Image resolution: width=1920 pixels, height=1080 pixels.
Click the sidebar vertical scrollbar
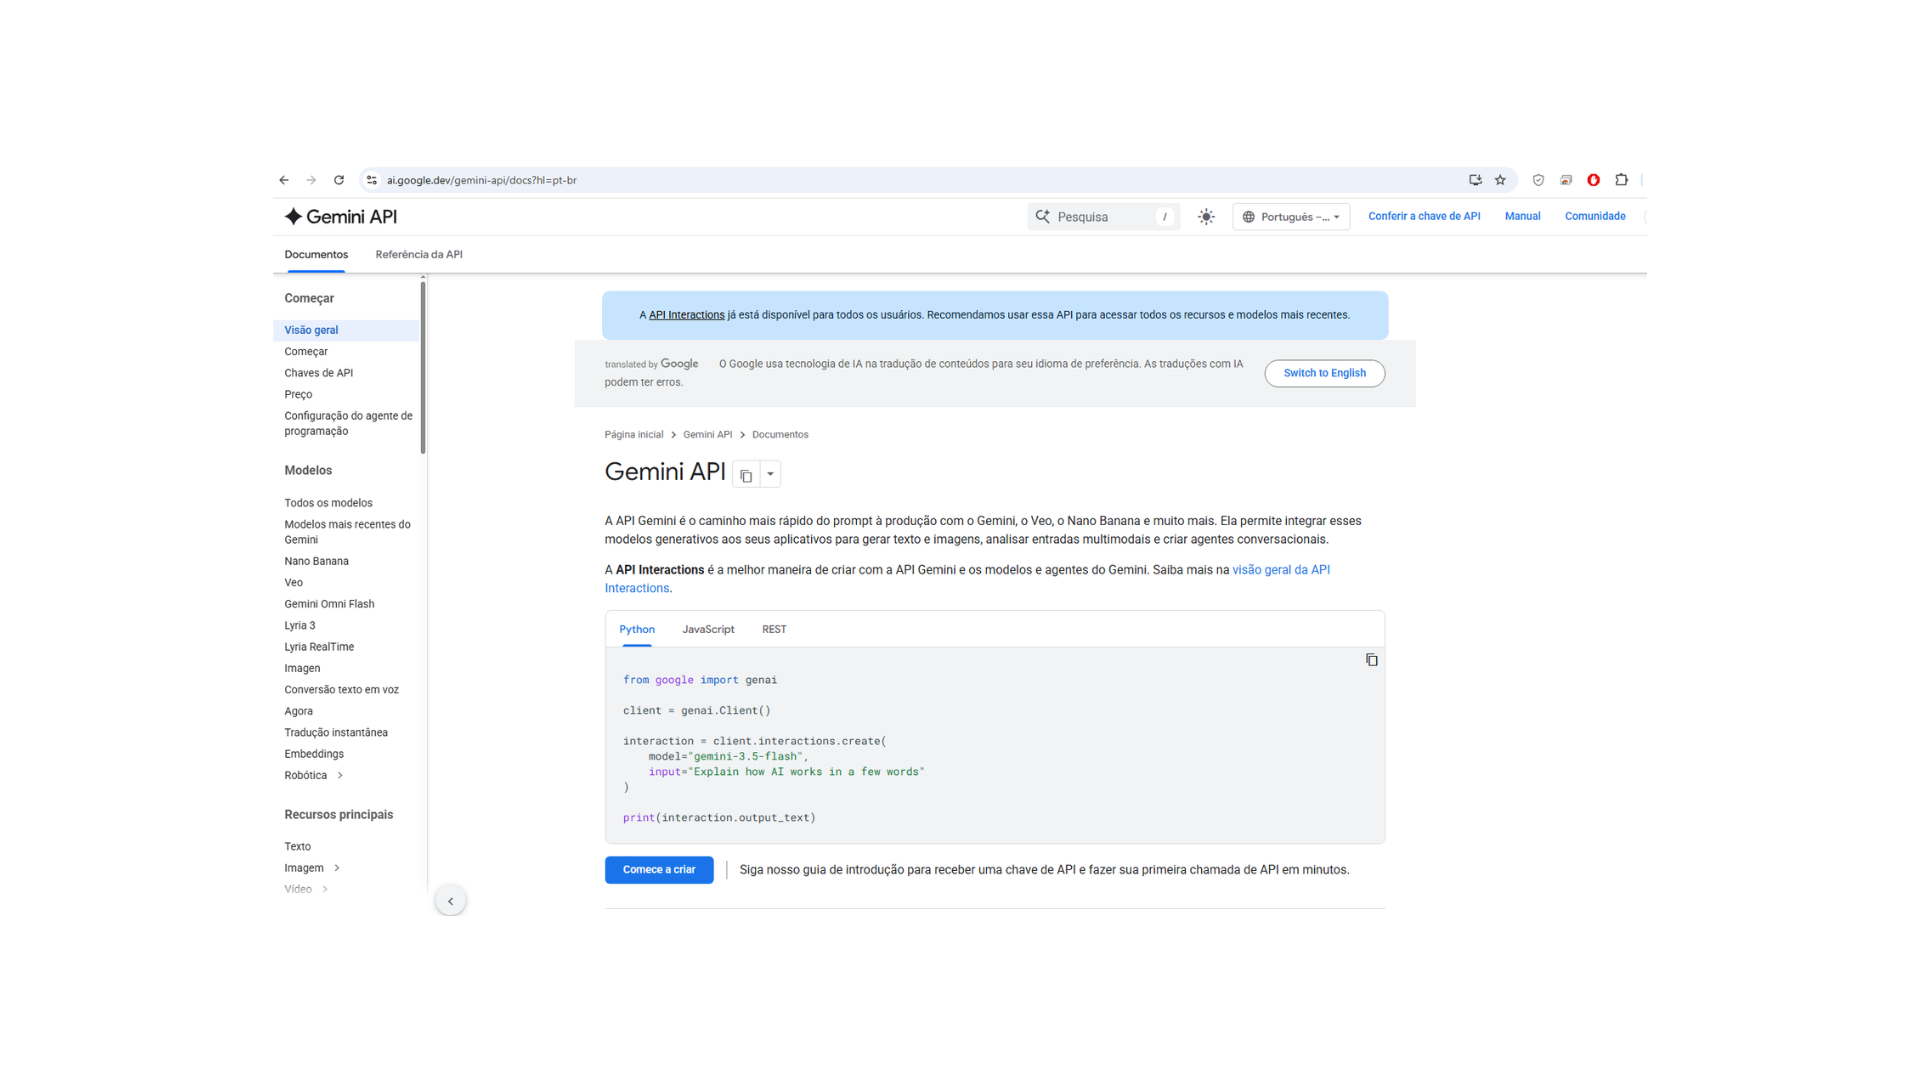[423, 368]
